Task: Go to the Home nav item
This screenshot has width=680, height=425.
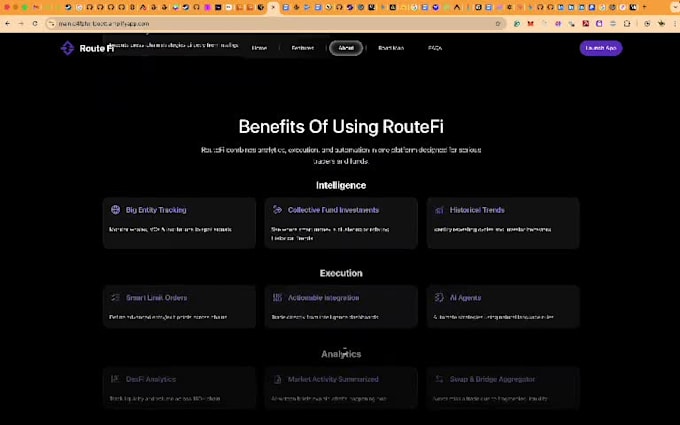Action: pos(259,48)
